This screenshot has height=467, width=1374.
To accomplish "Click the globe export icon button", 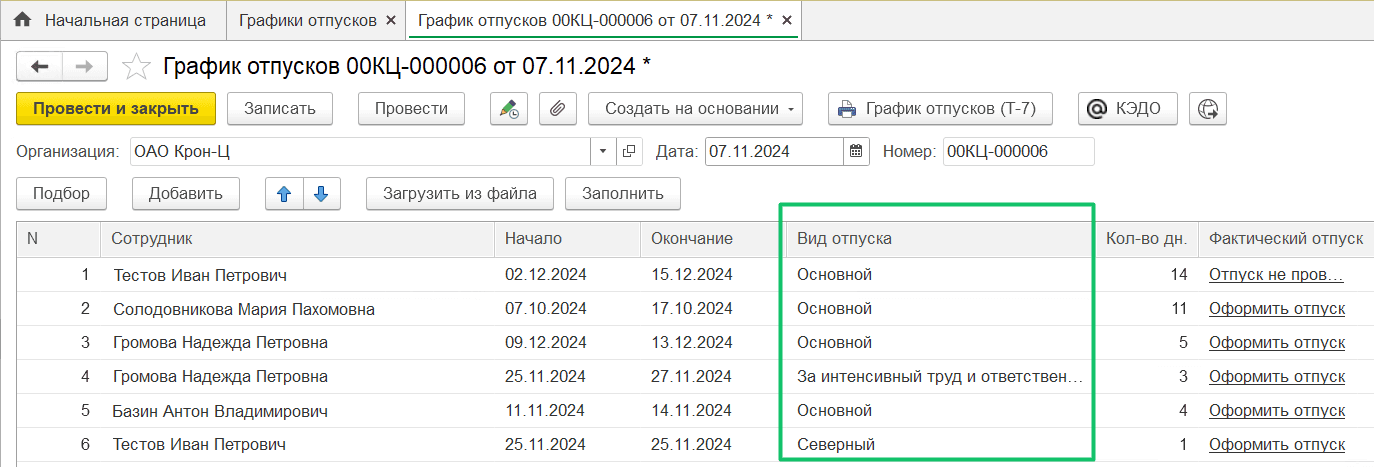I will [x=1208, y=109].
